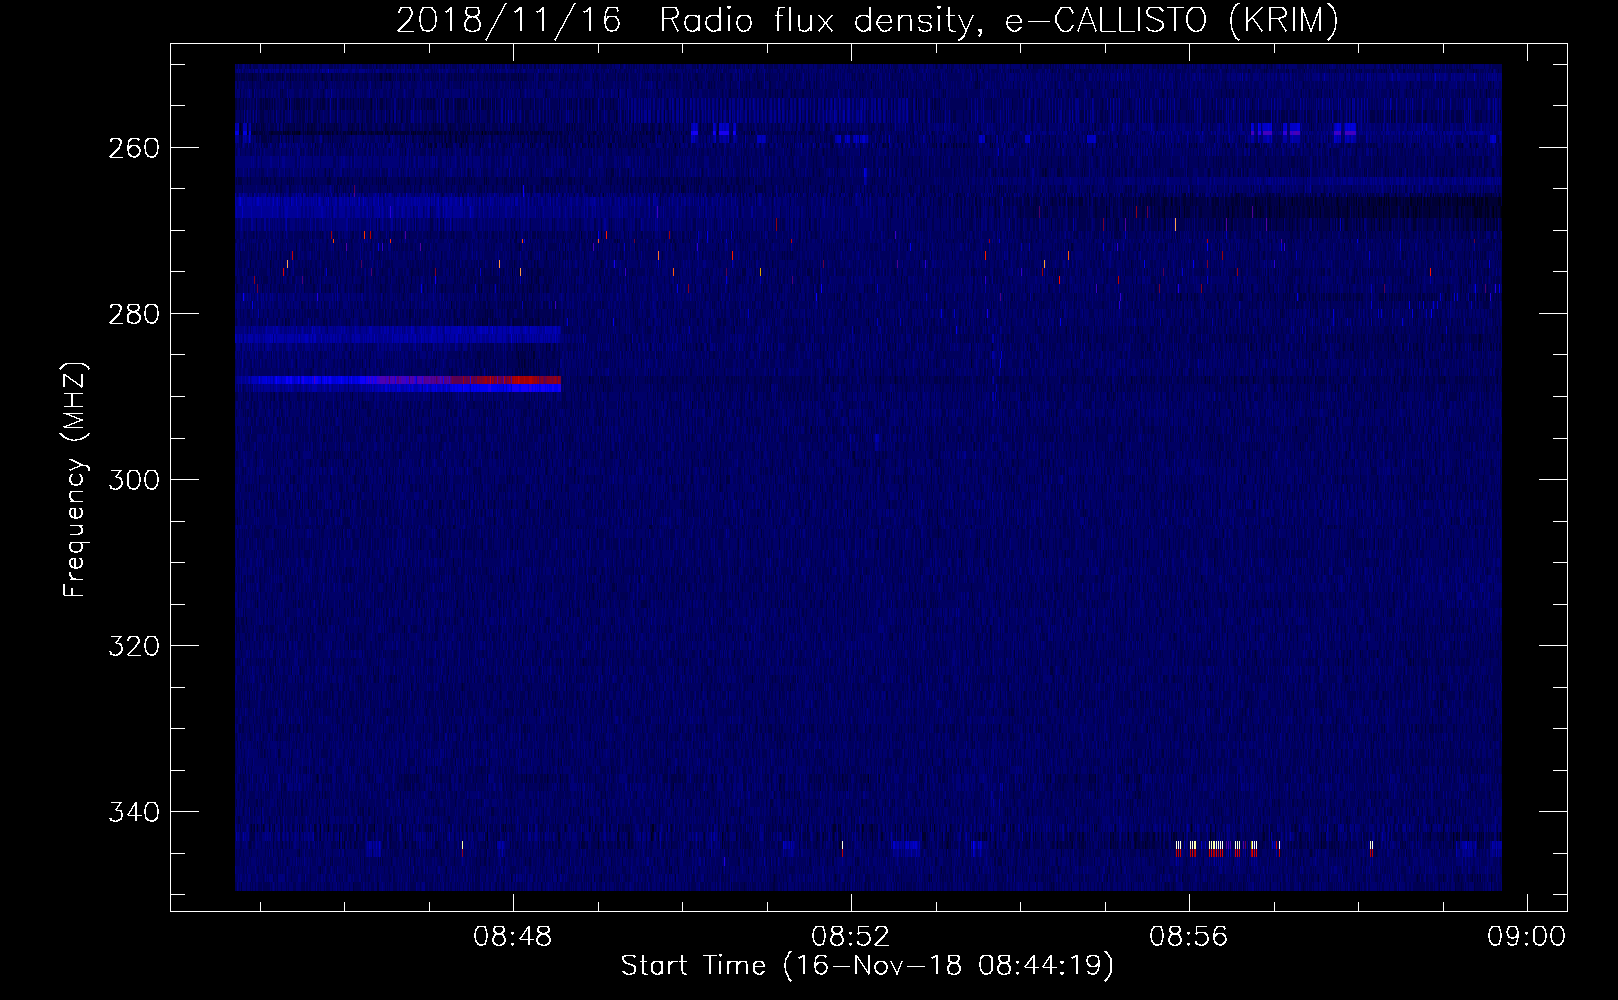
Task: Click the 300 frequency tick label
Action: click(x=134, y=480)
